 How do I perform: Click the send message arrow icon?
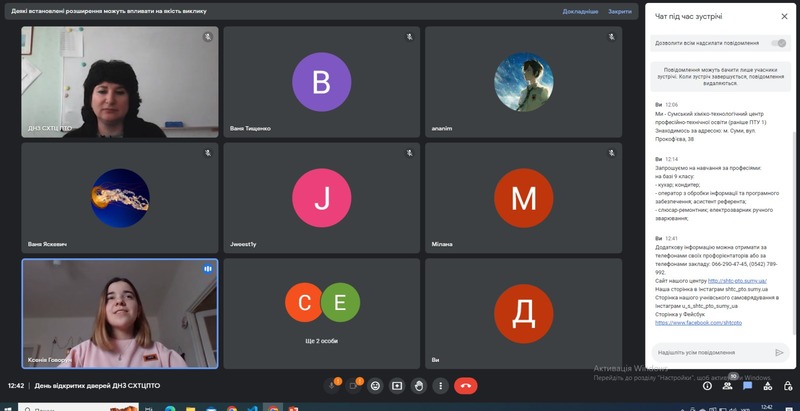(779, 352)
